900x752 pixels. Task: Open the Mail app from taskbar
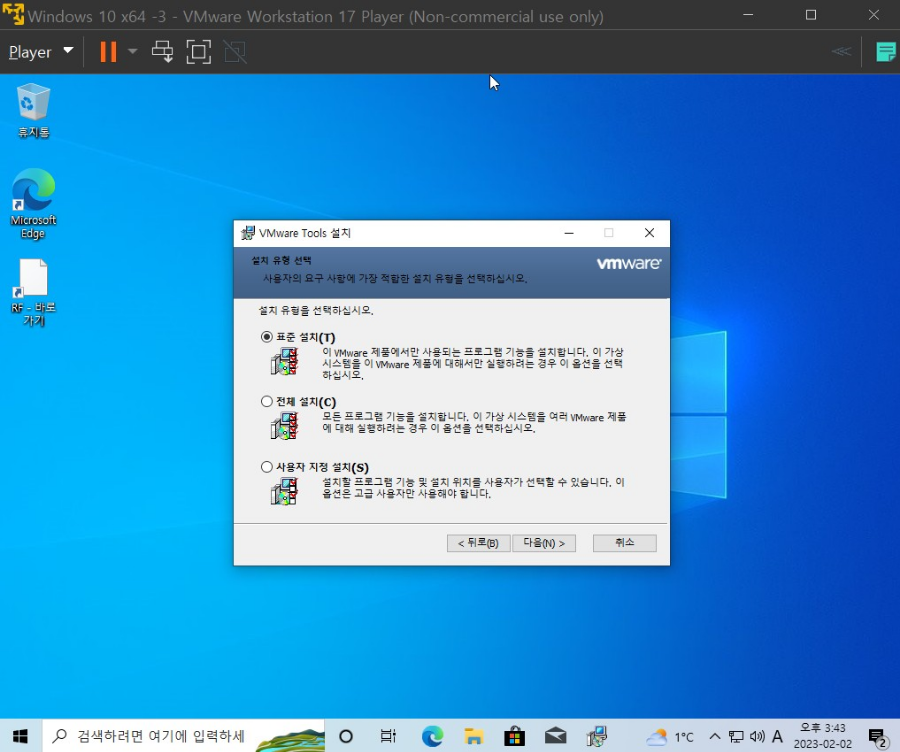[x=556, y=736]
